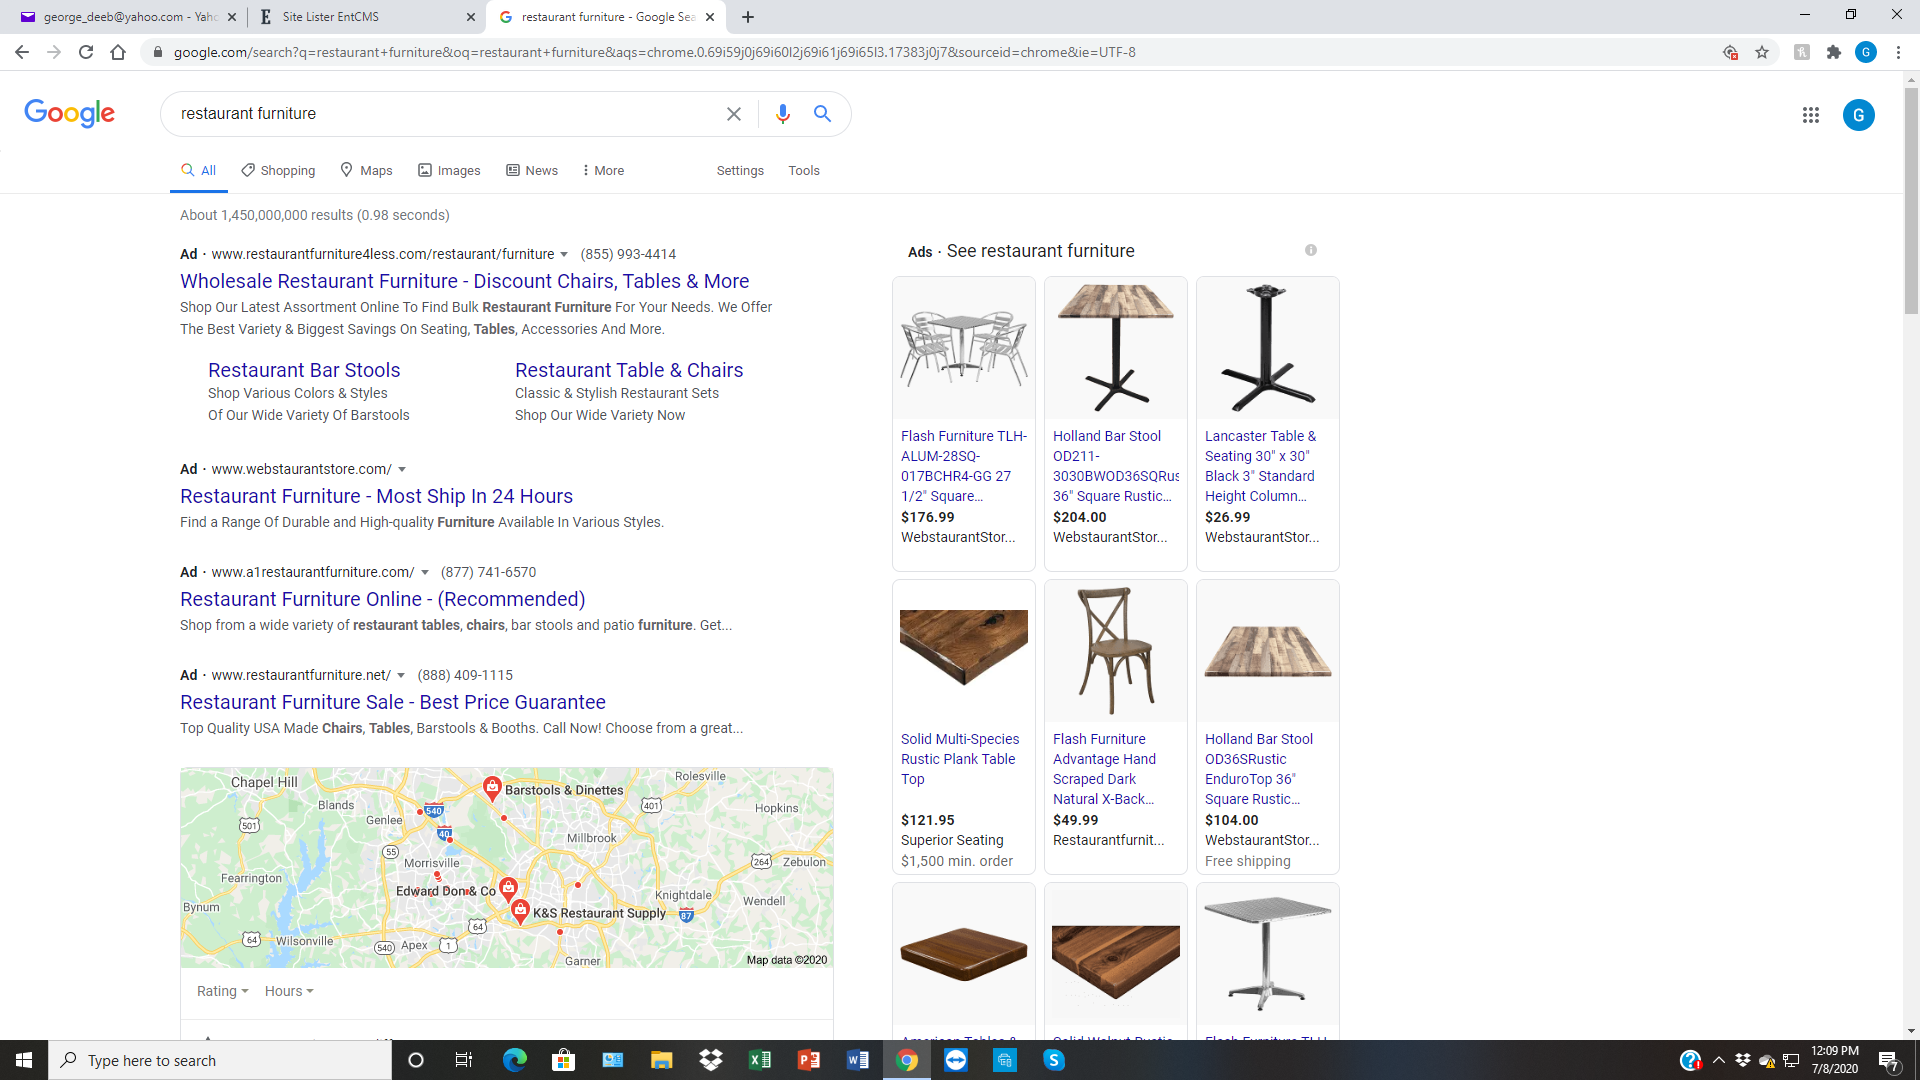
Task: Open Wholesale Restaurant Furniture ad link
Action: [464, 281]
